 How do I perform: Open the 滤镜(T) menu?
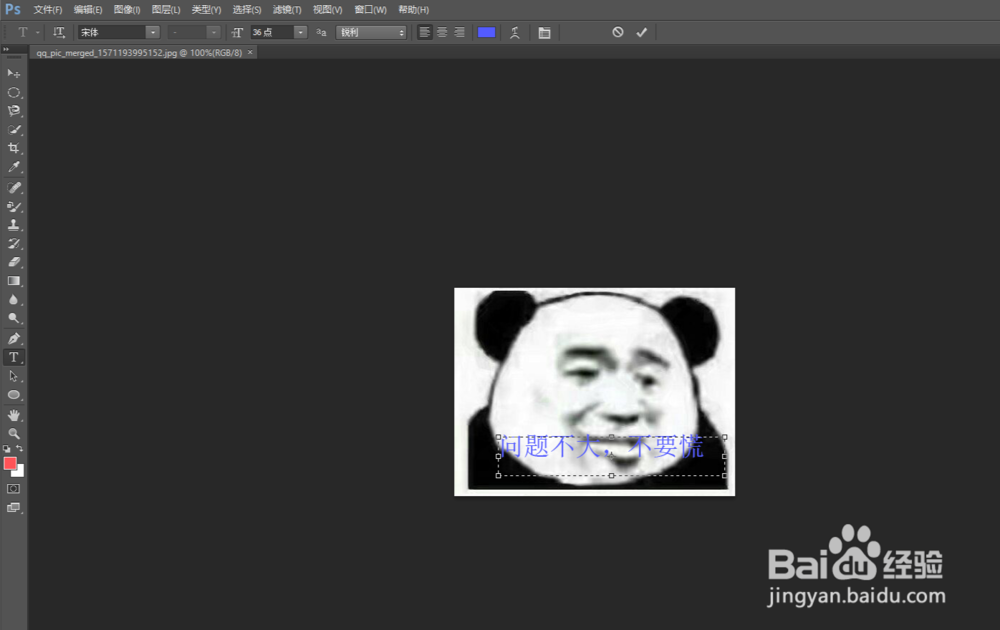(x=287, y=10)
